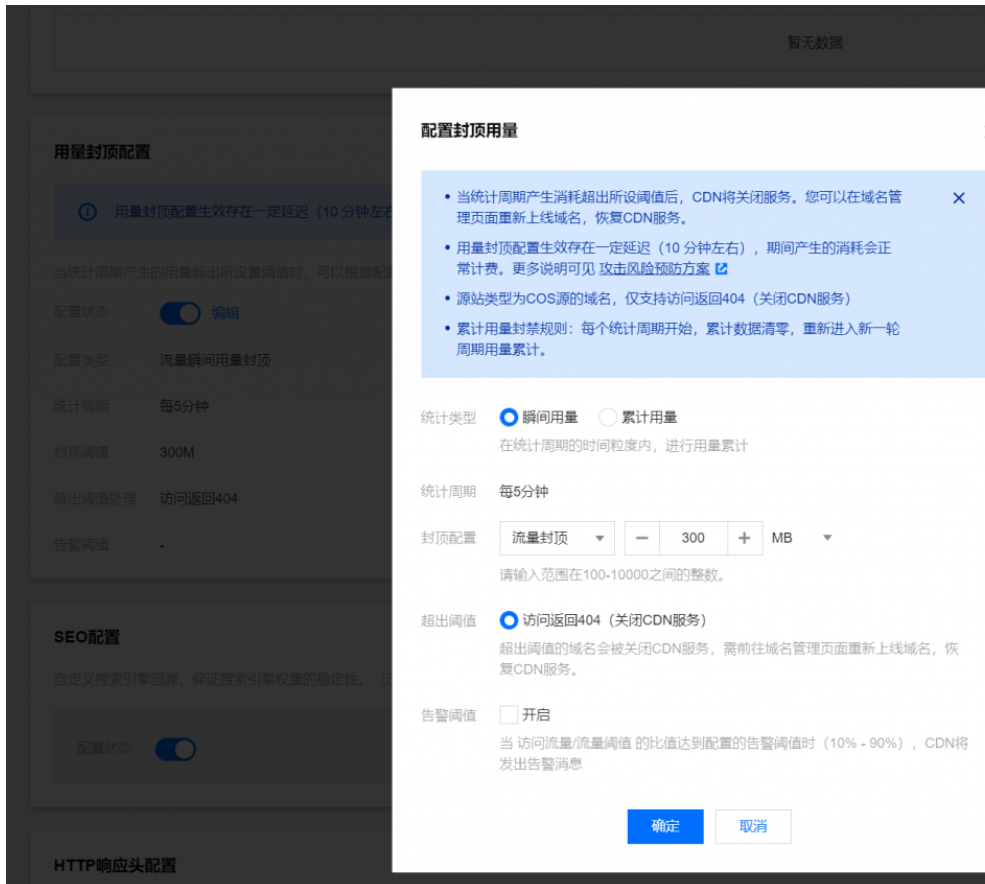This screenshot has height=884, width=985.
Task: Open the 攻击风险预防方案 link
Action: (654, 269)
